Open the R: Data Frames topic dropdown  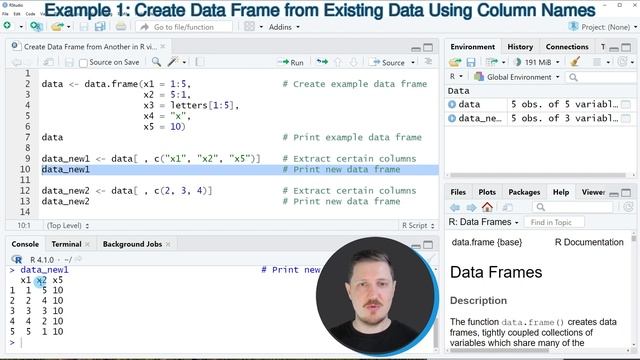pos(483,222)
